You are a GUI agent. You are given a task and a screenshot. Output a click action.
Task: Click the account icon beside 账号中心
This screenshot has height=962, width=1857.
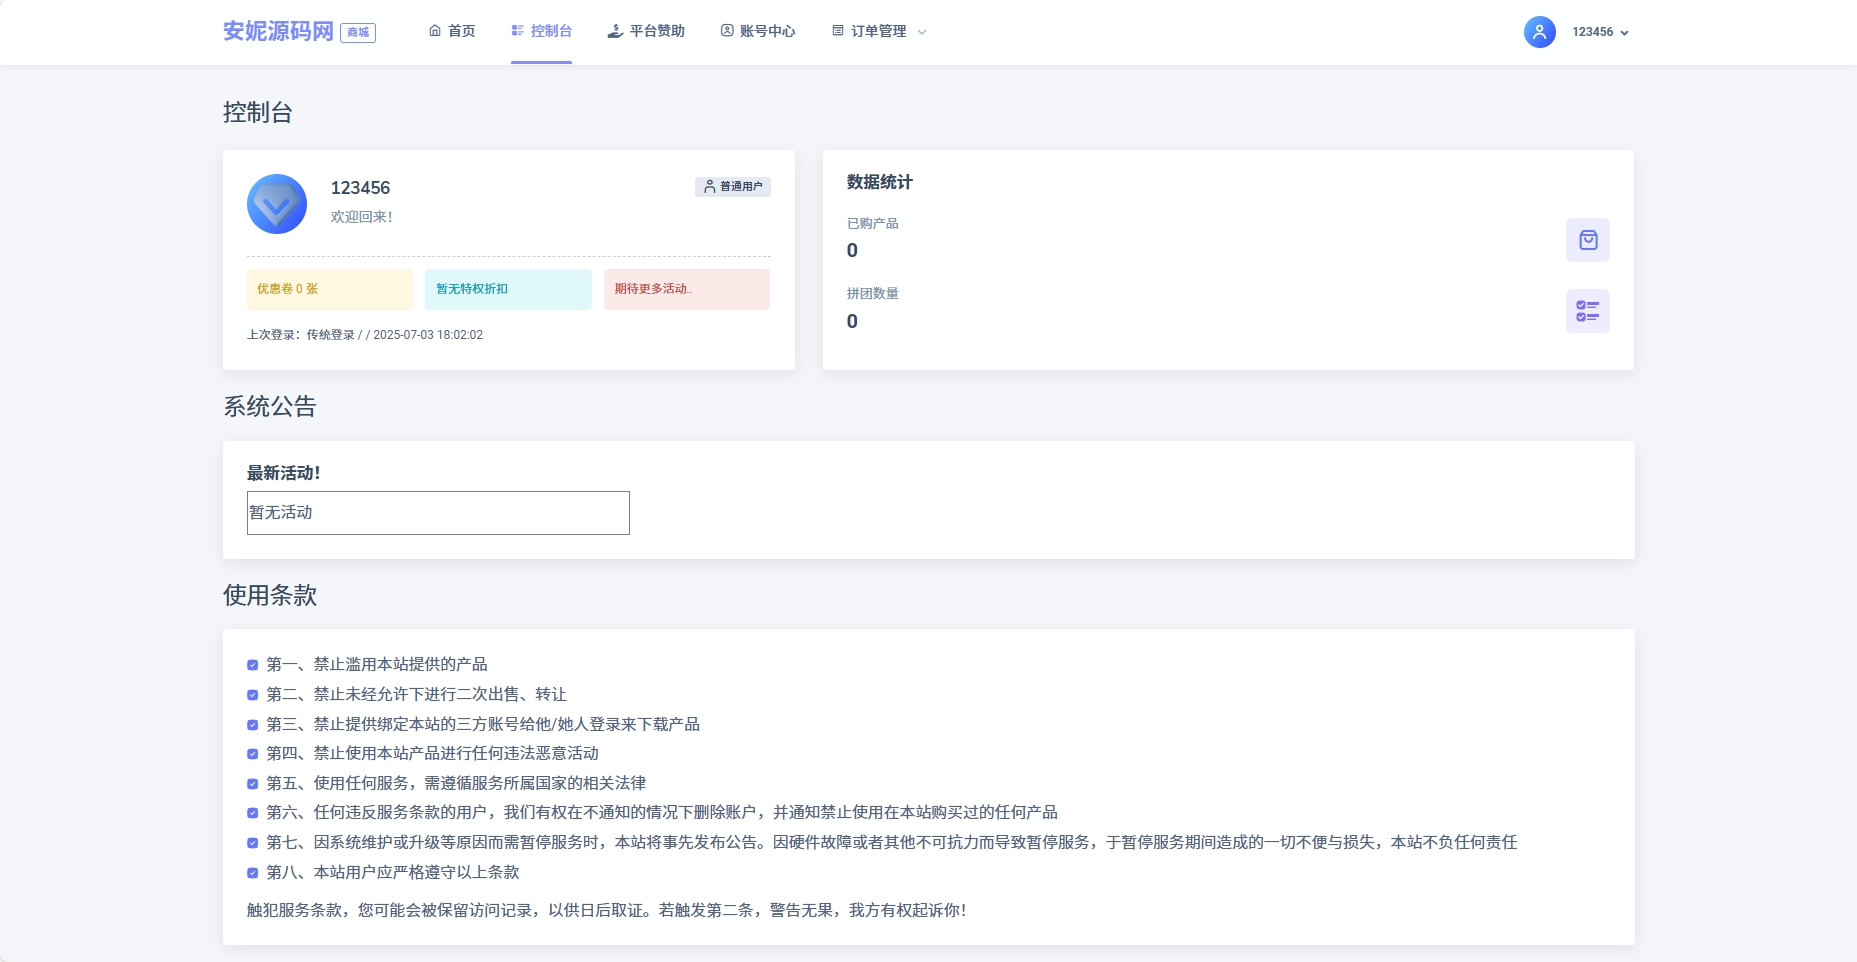(726, 31)
